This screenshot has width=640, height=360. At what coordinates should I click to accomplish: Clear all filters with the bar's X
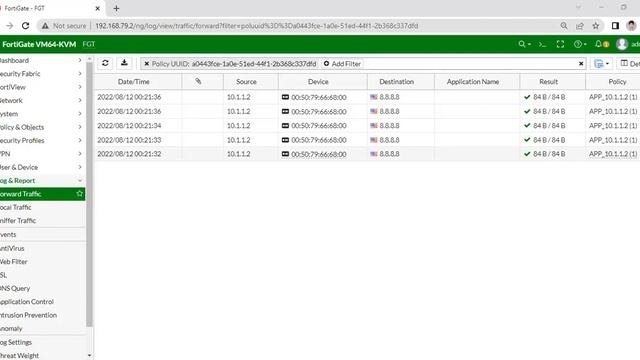(x=581, y=64)
